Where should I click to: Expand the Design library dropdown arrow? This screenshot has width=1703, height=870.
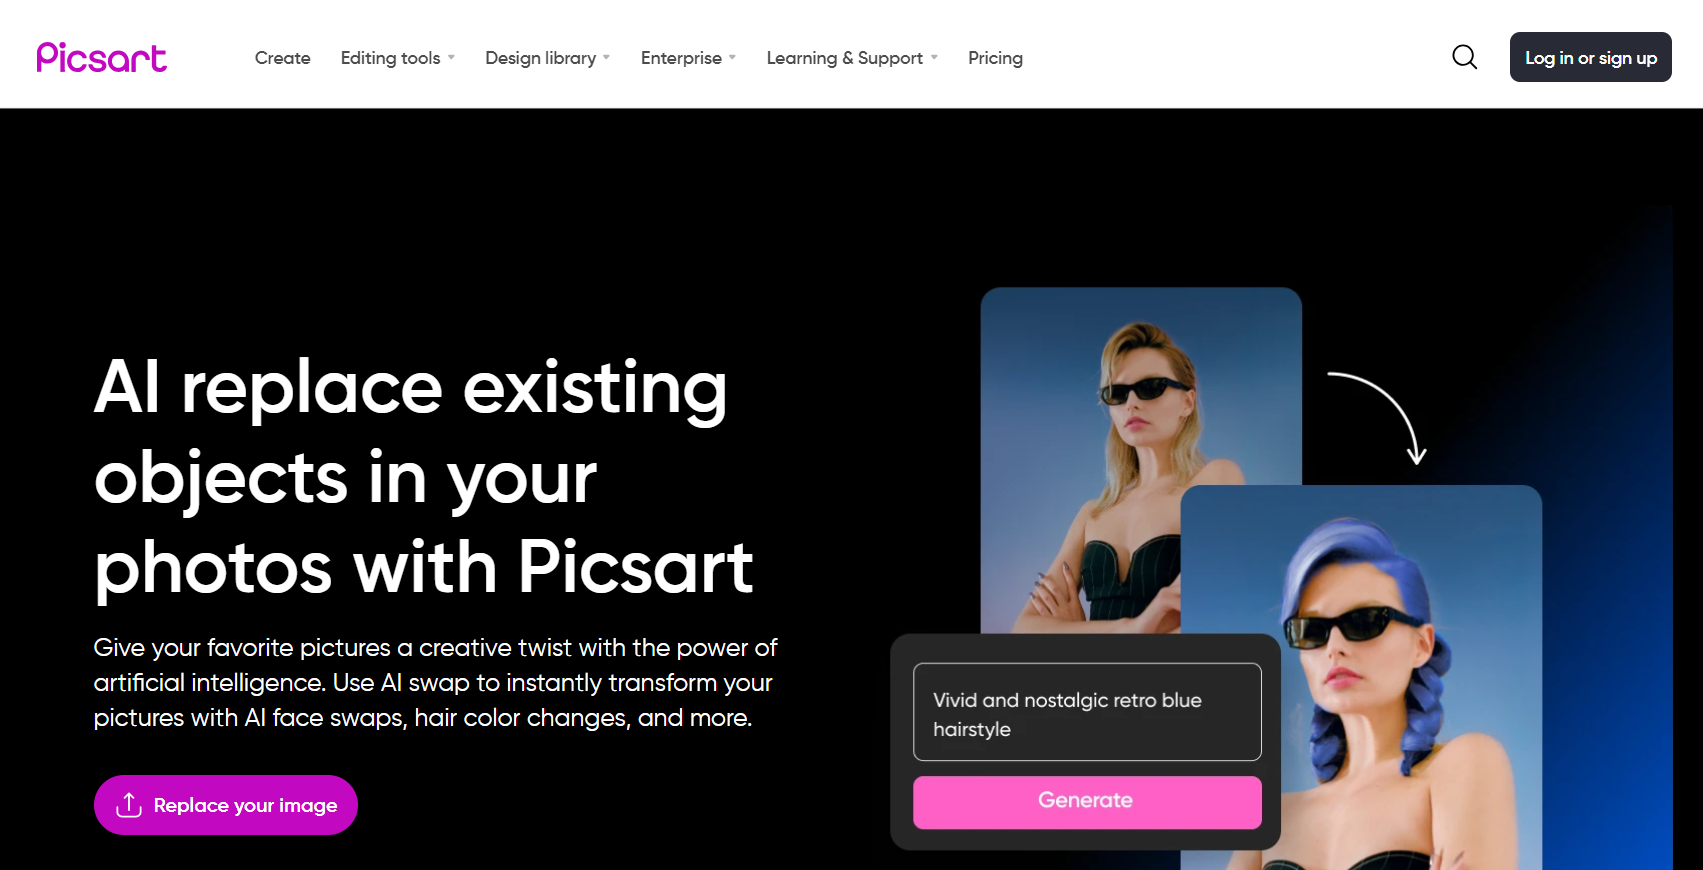607,58
